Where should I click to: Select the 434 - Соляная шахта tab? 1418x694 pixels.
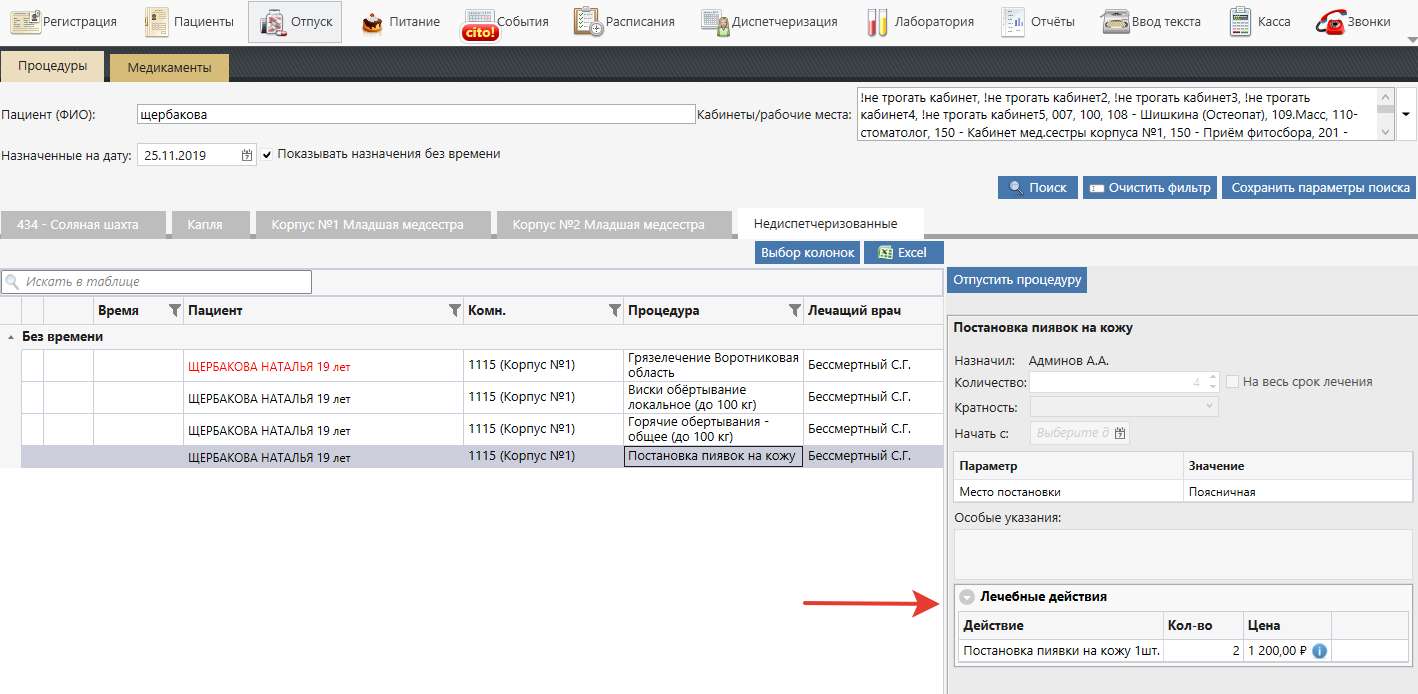click(x=78, y=225)
